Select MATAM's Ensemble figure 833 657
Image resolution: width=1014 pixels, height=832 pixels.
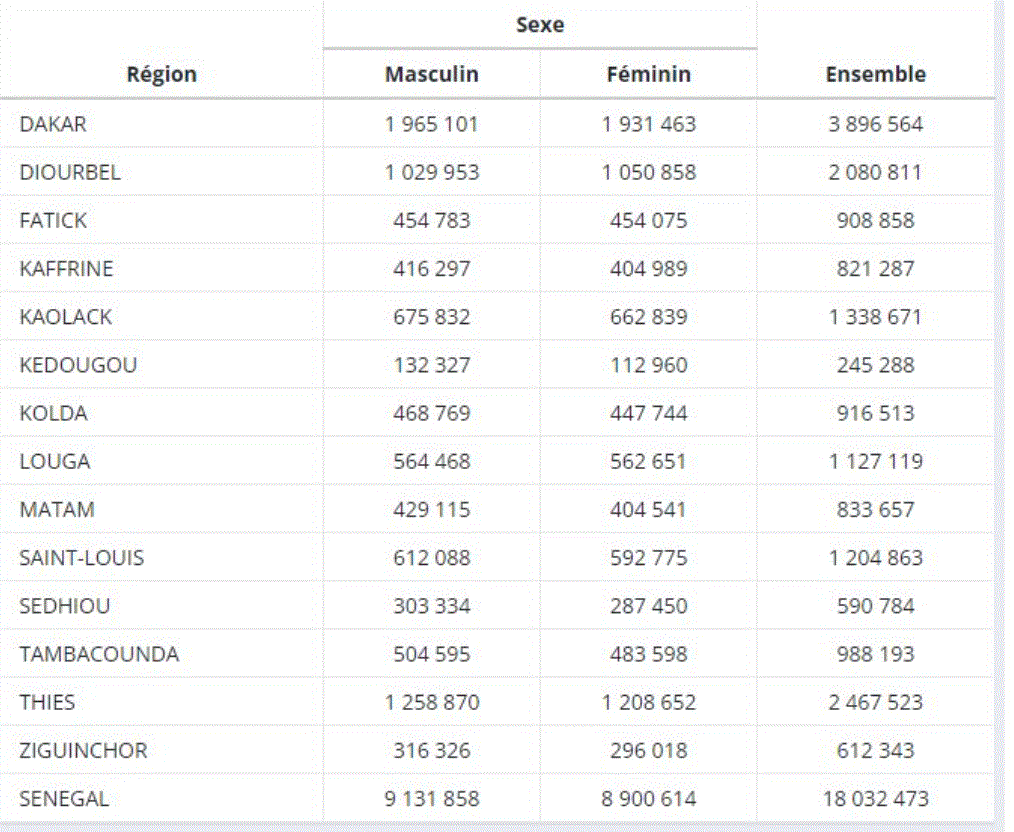tap(875, 509)
